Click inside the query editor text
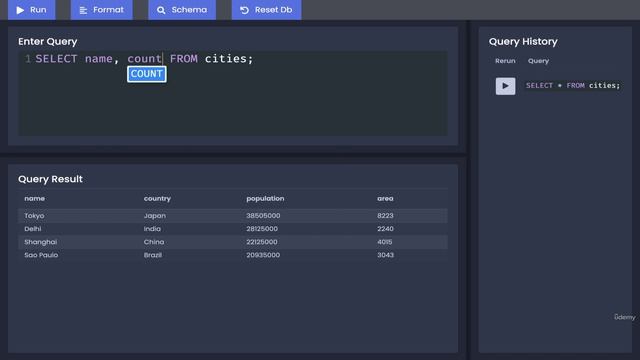The height and width of the screenshot is (360, 640). 144,59
